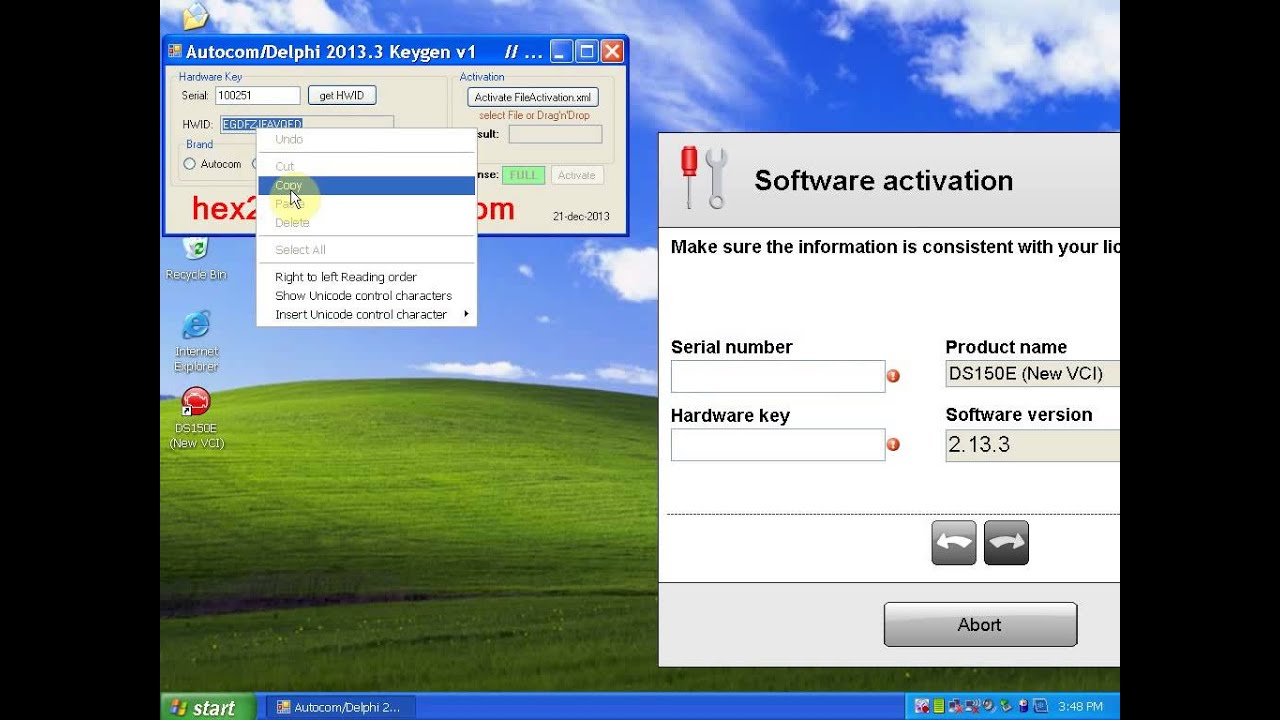Choose Delete in the context menu

point(366,223)
